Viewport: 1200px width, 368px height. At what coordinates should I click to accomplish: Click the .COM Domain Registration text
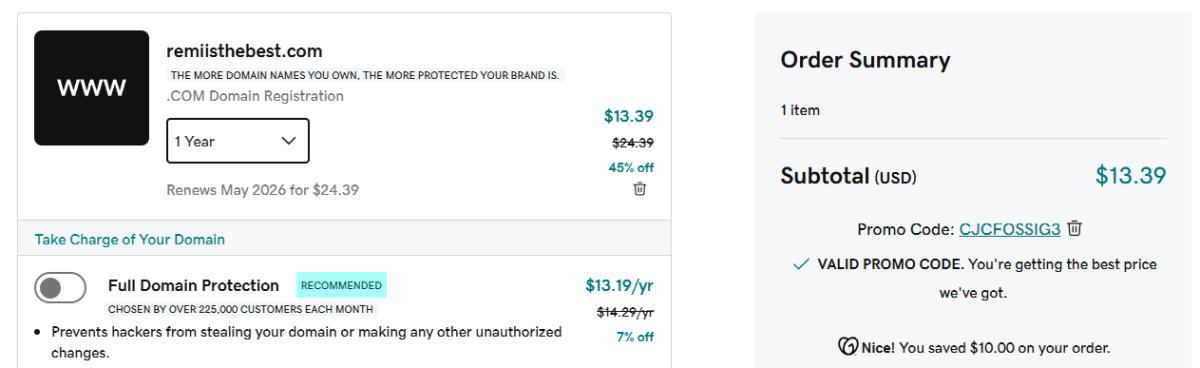[255, 96]
